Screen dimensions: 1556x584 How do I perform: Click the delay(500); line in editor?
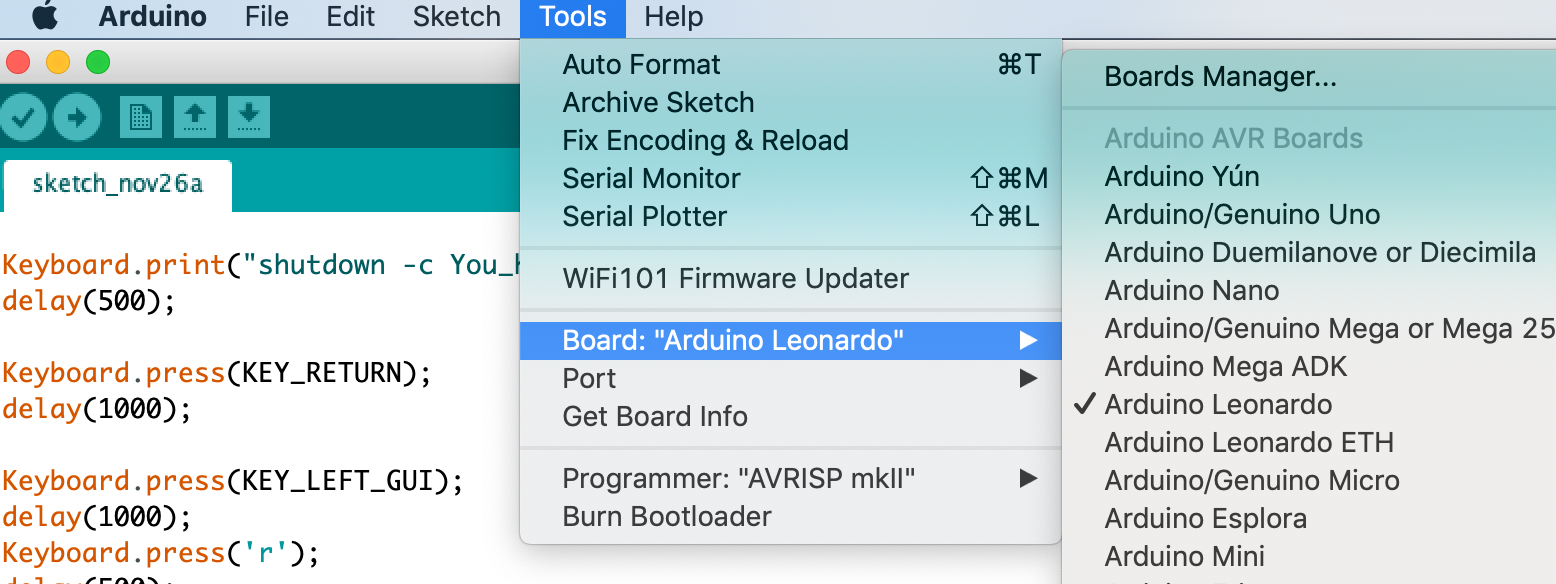pos(89,301)
